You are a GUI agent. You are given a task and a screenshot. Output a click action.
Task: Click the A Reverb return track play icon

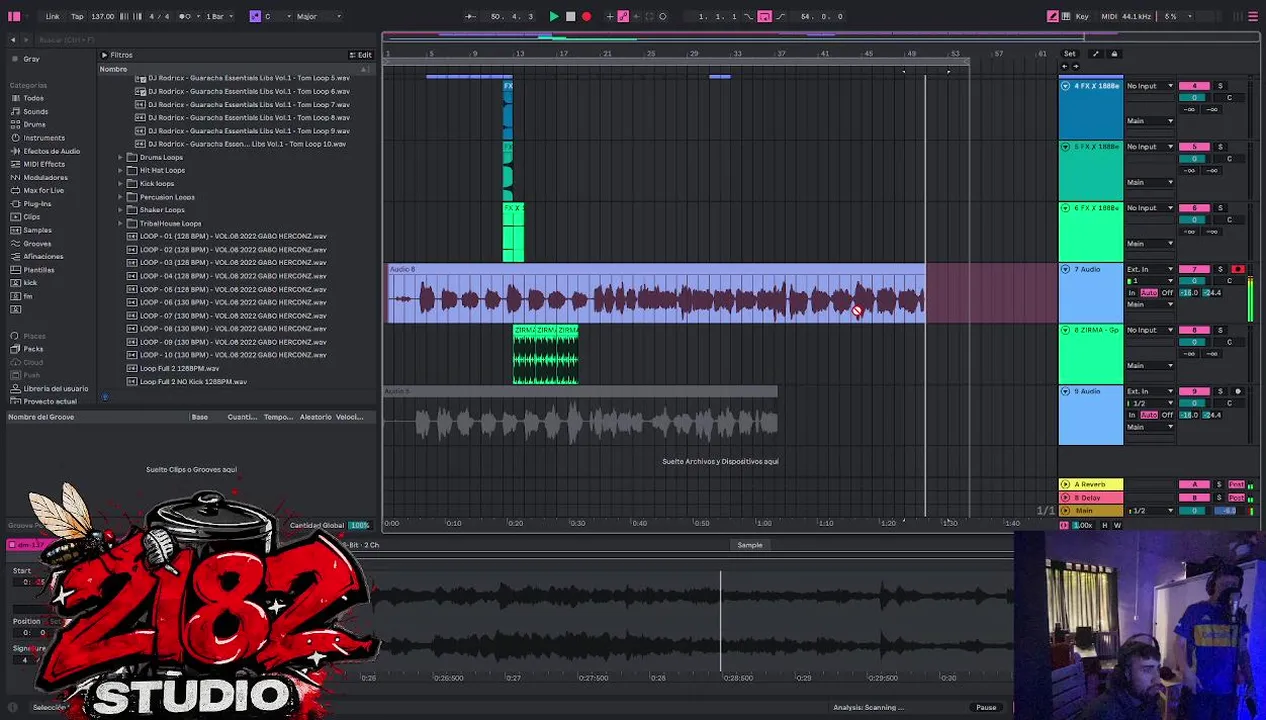[1065, 485]
